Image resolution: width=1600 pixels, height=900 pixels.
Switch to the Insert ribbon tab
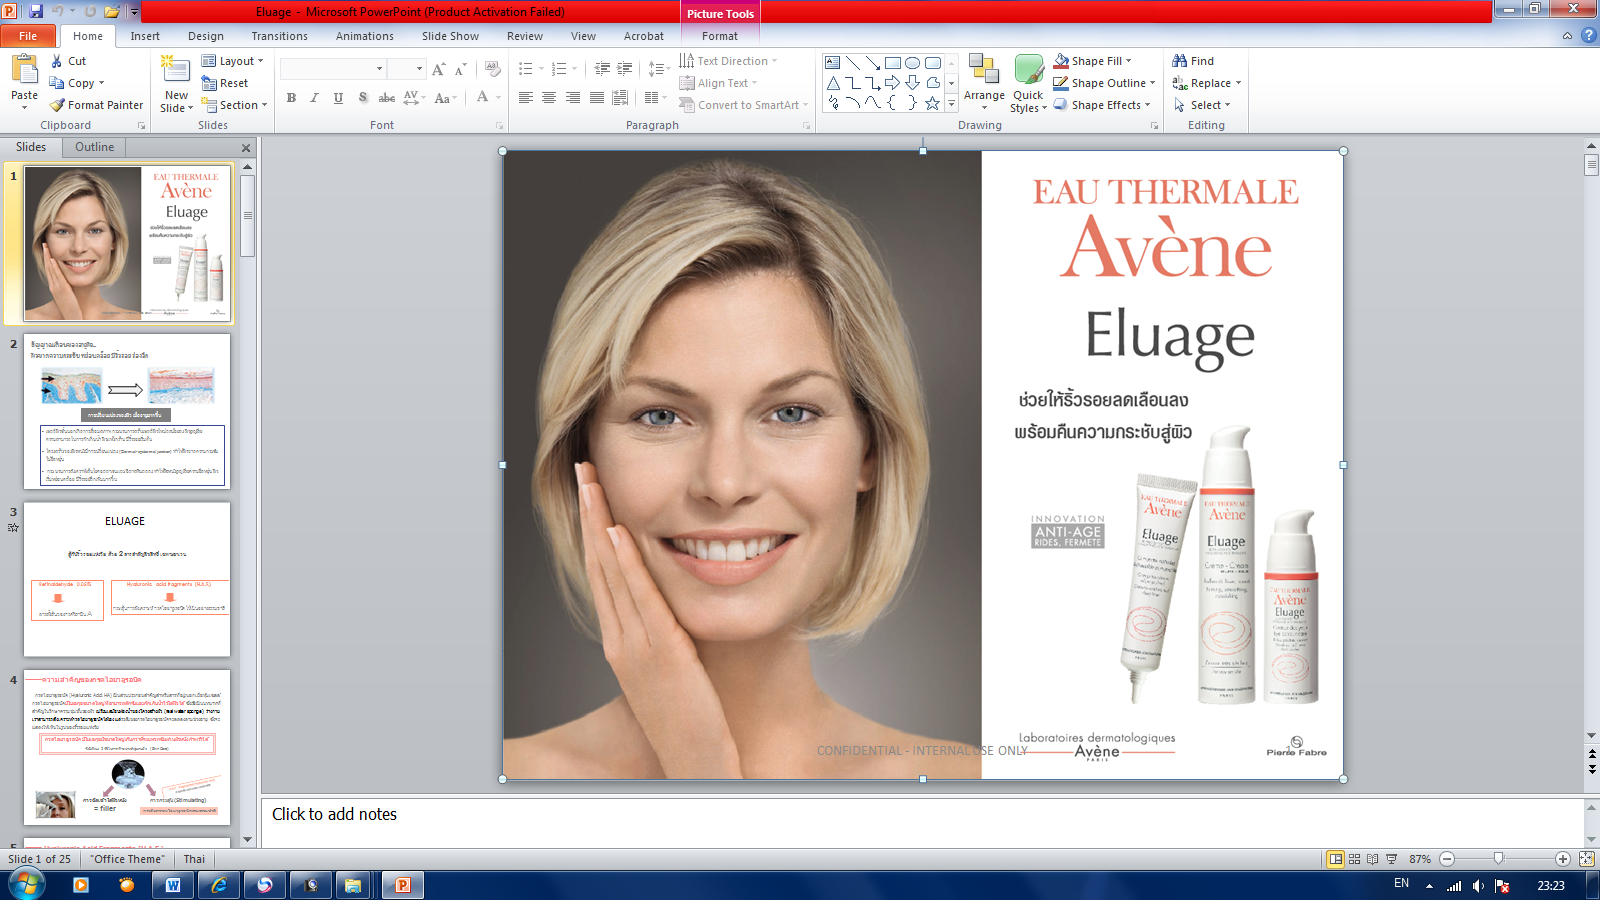[145, 36]
